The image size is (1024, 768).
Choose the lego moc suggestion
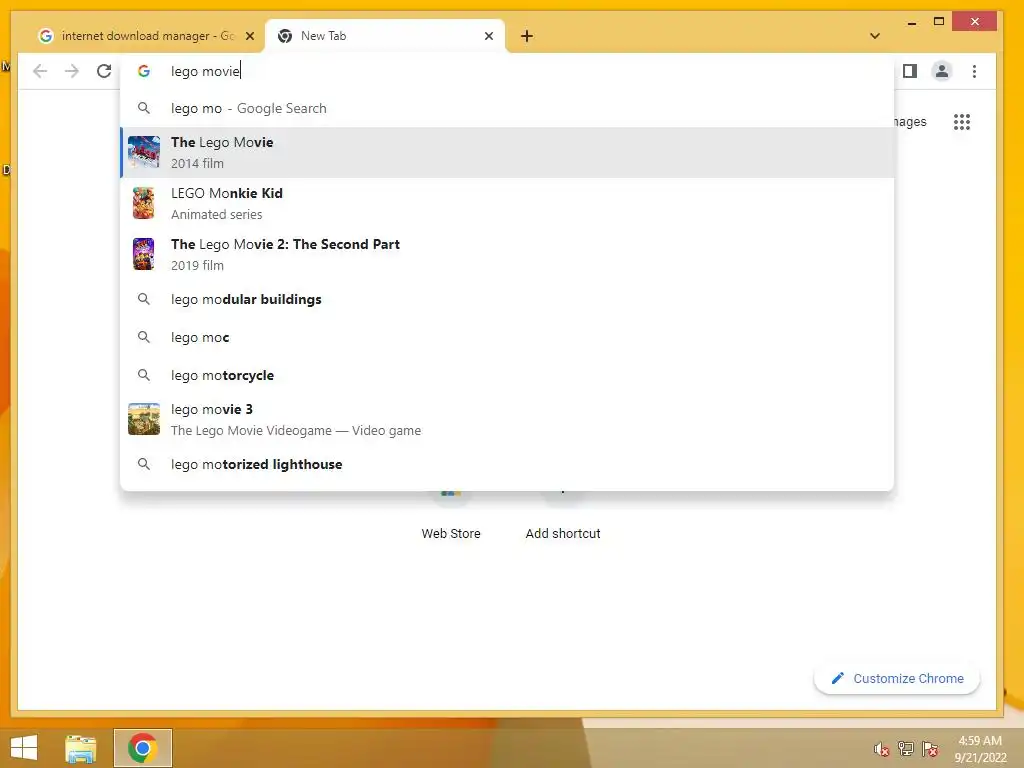pyautogui.click(x=507, y=337)
